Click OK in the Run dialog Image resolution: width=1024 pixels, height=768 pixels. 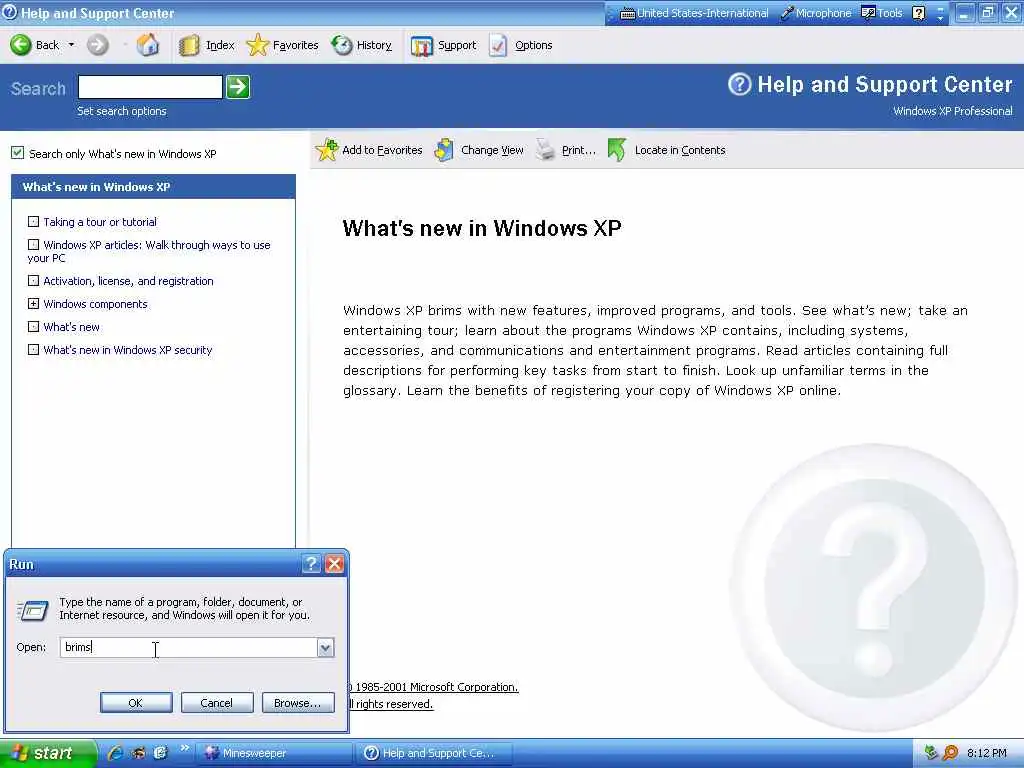tap(136, 703)
